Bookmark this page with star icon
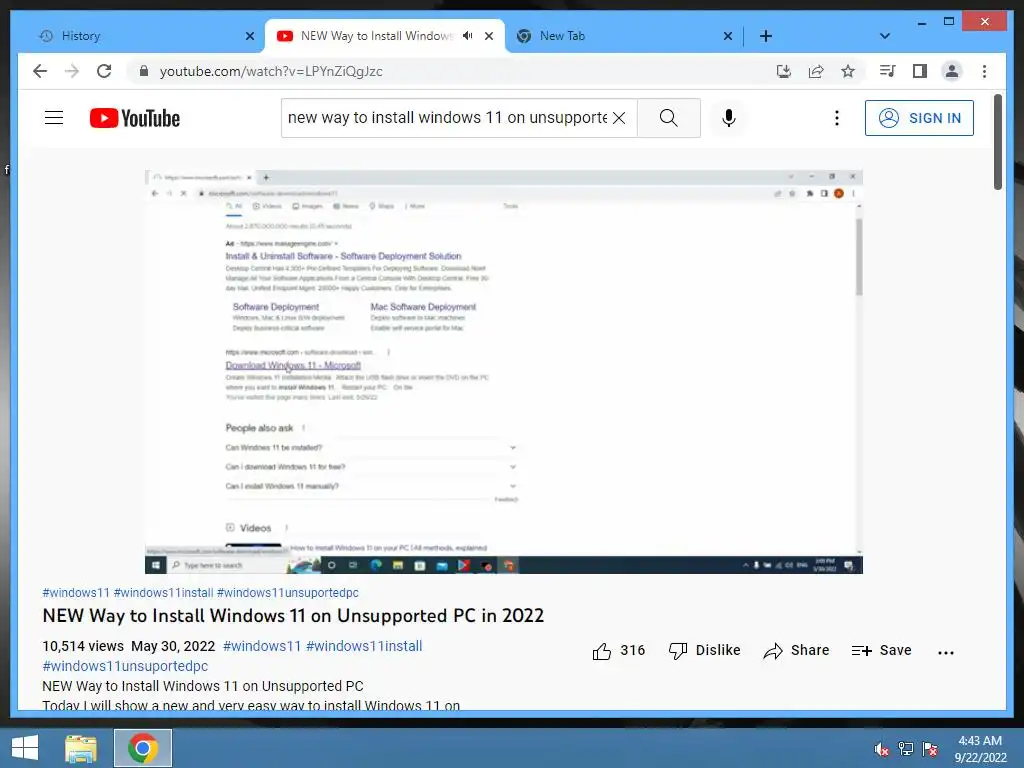This screenshot has width=1024, height=768. point(848,71)
